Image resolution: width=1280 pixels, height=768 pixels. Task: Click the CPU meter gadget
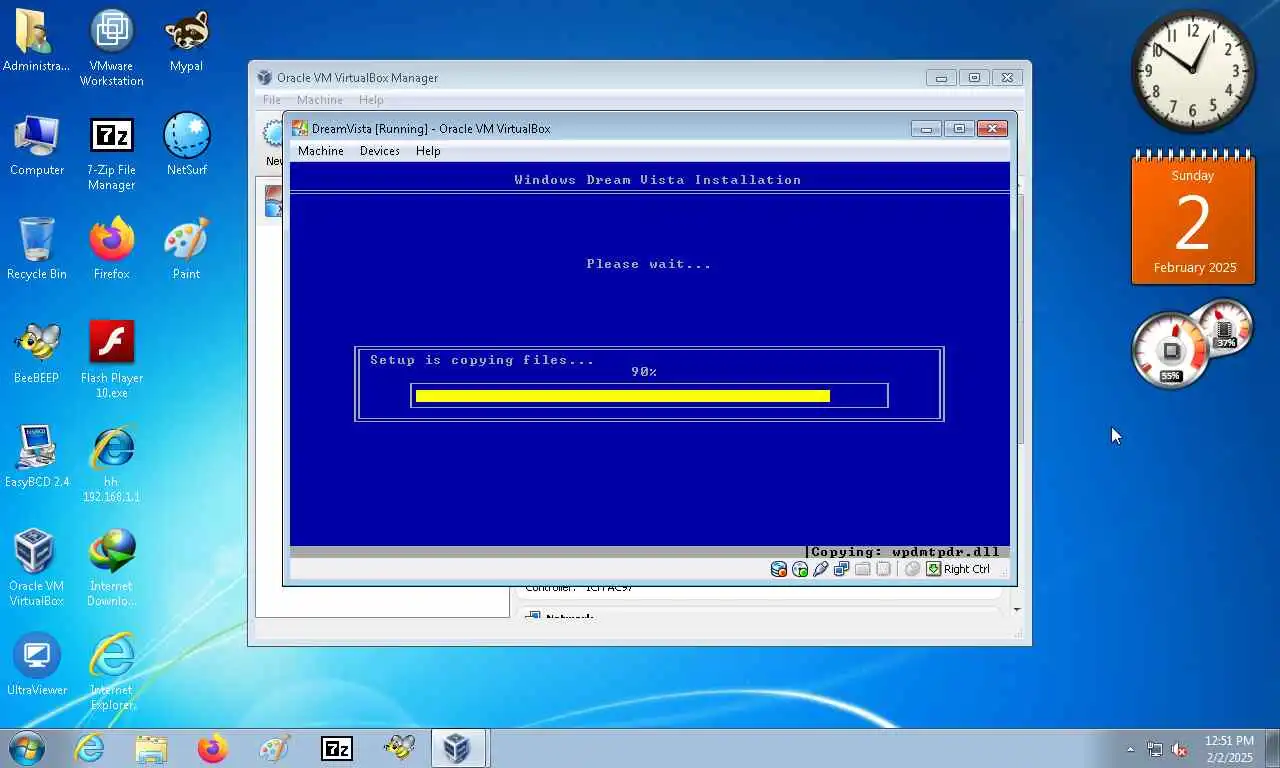tap(1170, 350)
